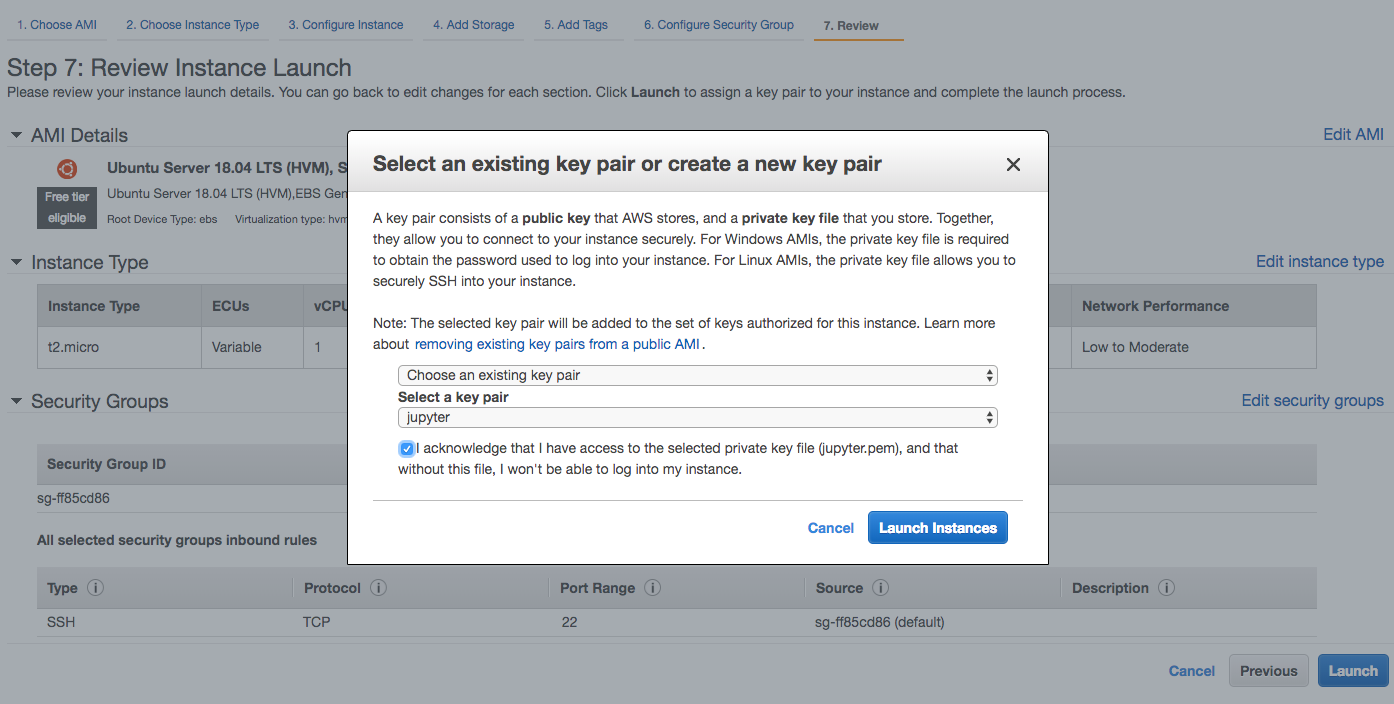Screen dimensions: 1394x704
Task: Collapse the AMI Details section
Action: tap(15, 135)
